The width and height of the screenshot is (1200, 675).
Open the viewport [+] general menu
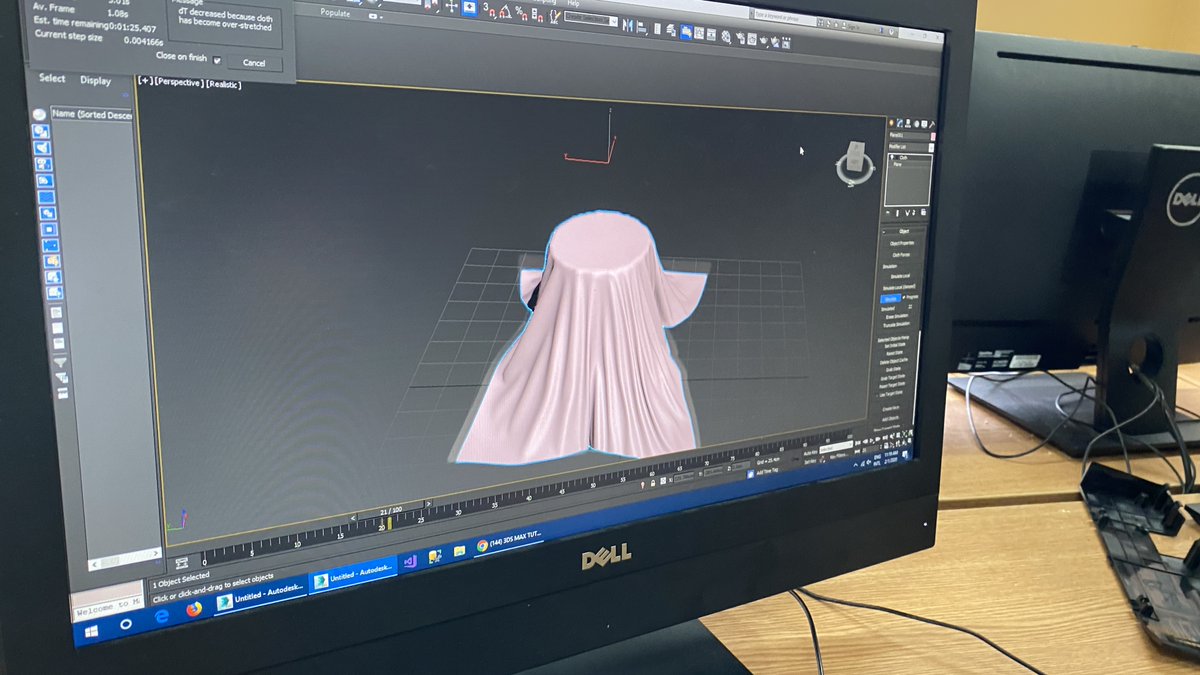145,81
